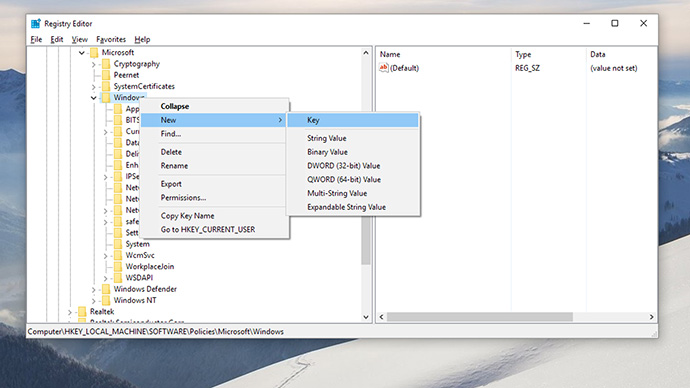The height and width of the screenshot is (388, 690).
Task: Click the tree pane vertical scrollbar thumb
Action: coord(366,241)
